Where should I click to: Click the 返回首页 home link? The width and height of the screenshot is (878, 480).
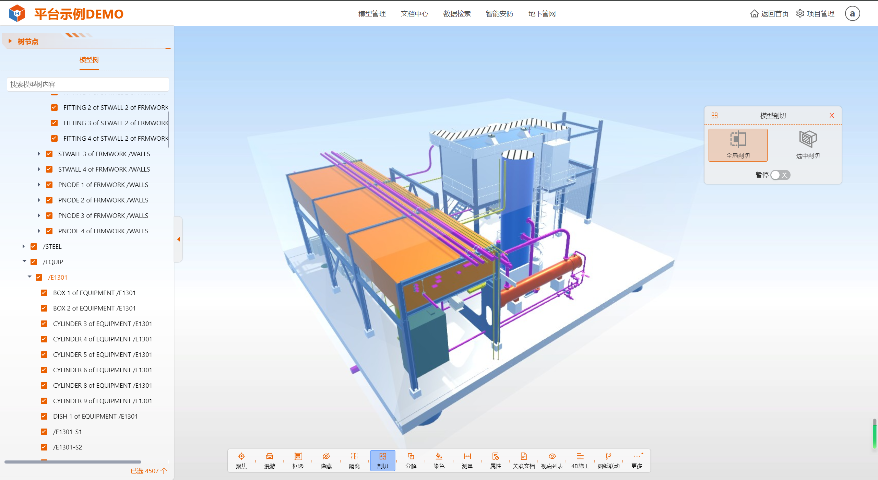coord(768,14)
